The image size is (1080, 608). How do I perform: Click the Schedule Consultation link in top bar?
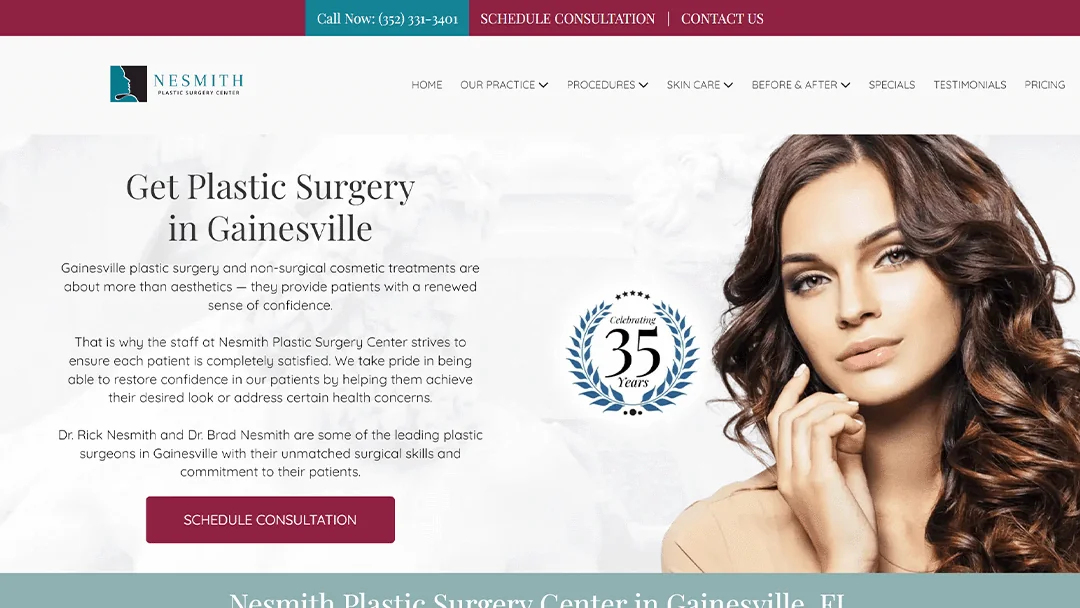[x=568, y=19]
